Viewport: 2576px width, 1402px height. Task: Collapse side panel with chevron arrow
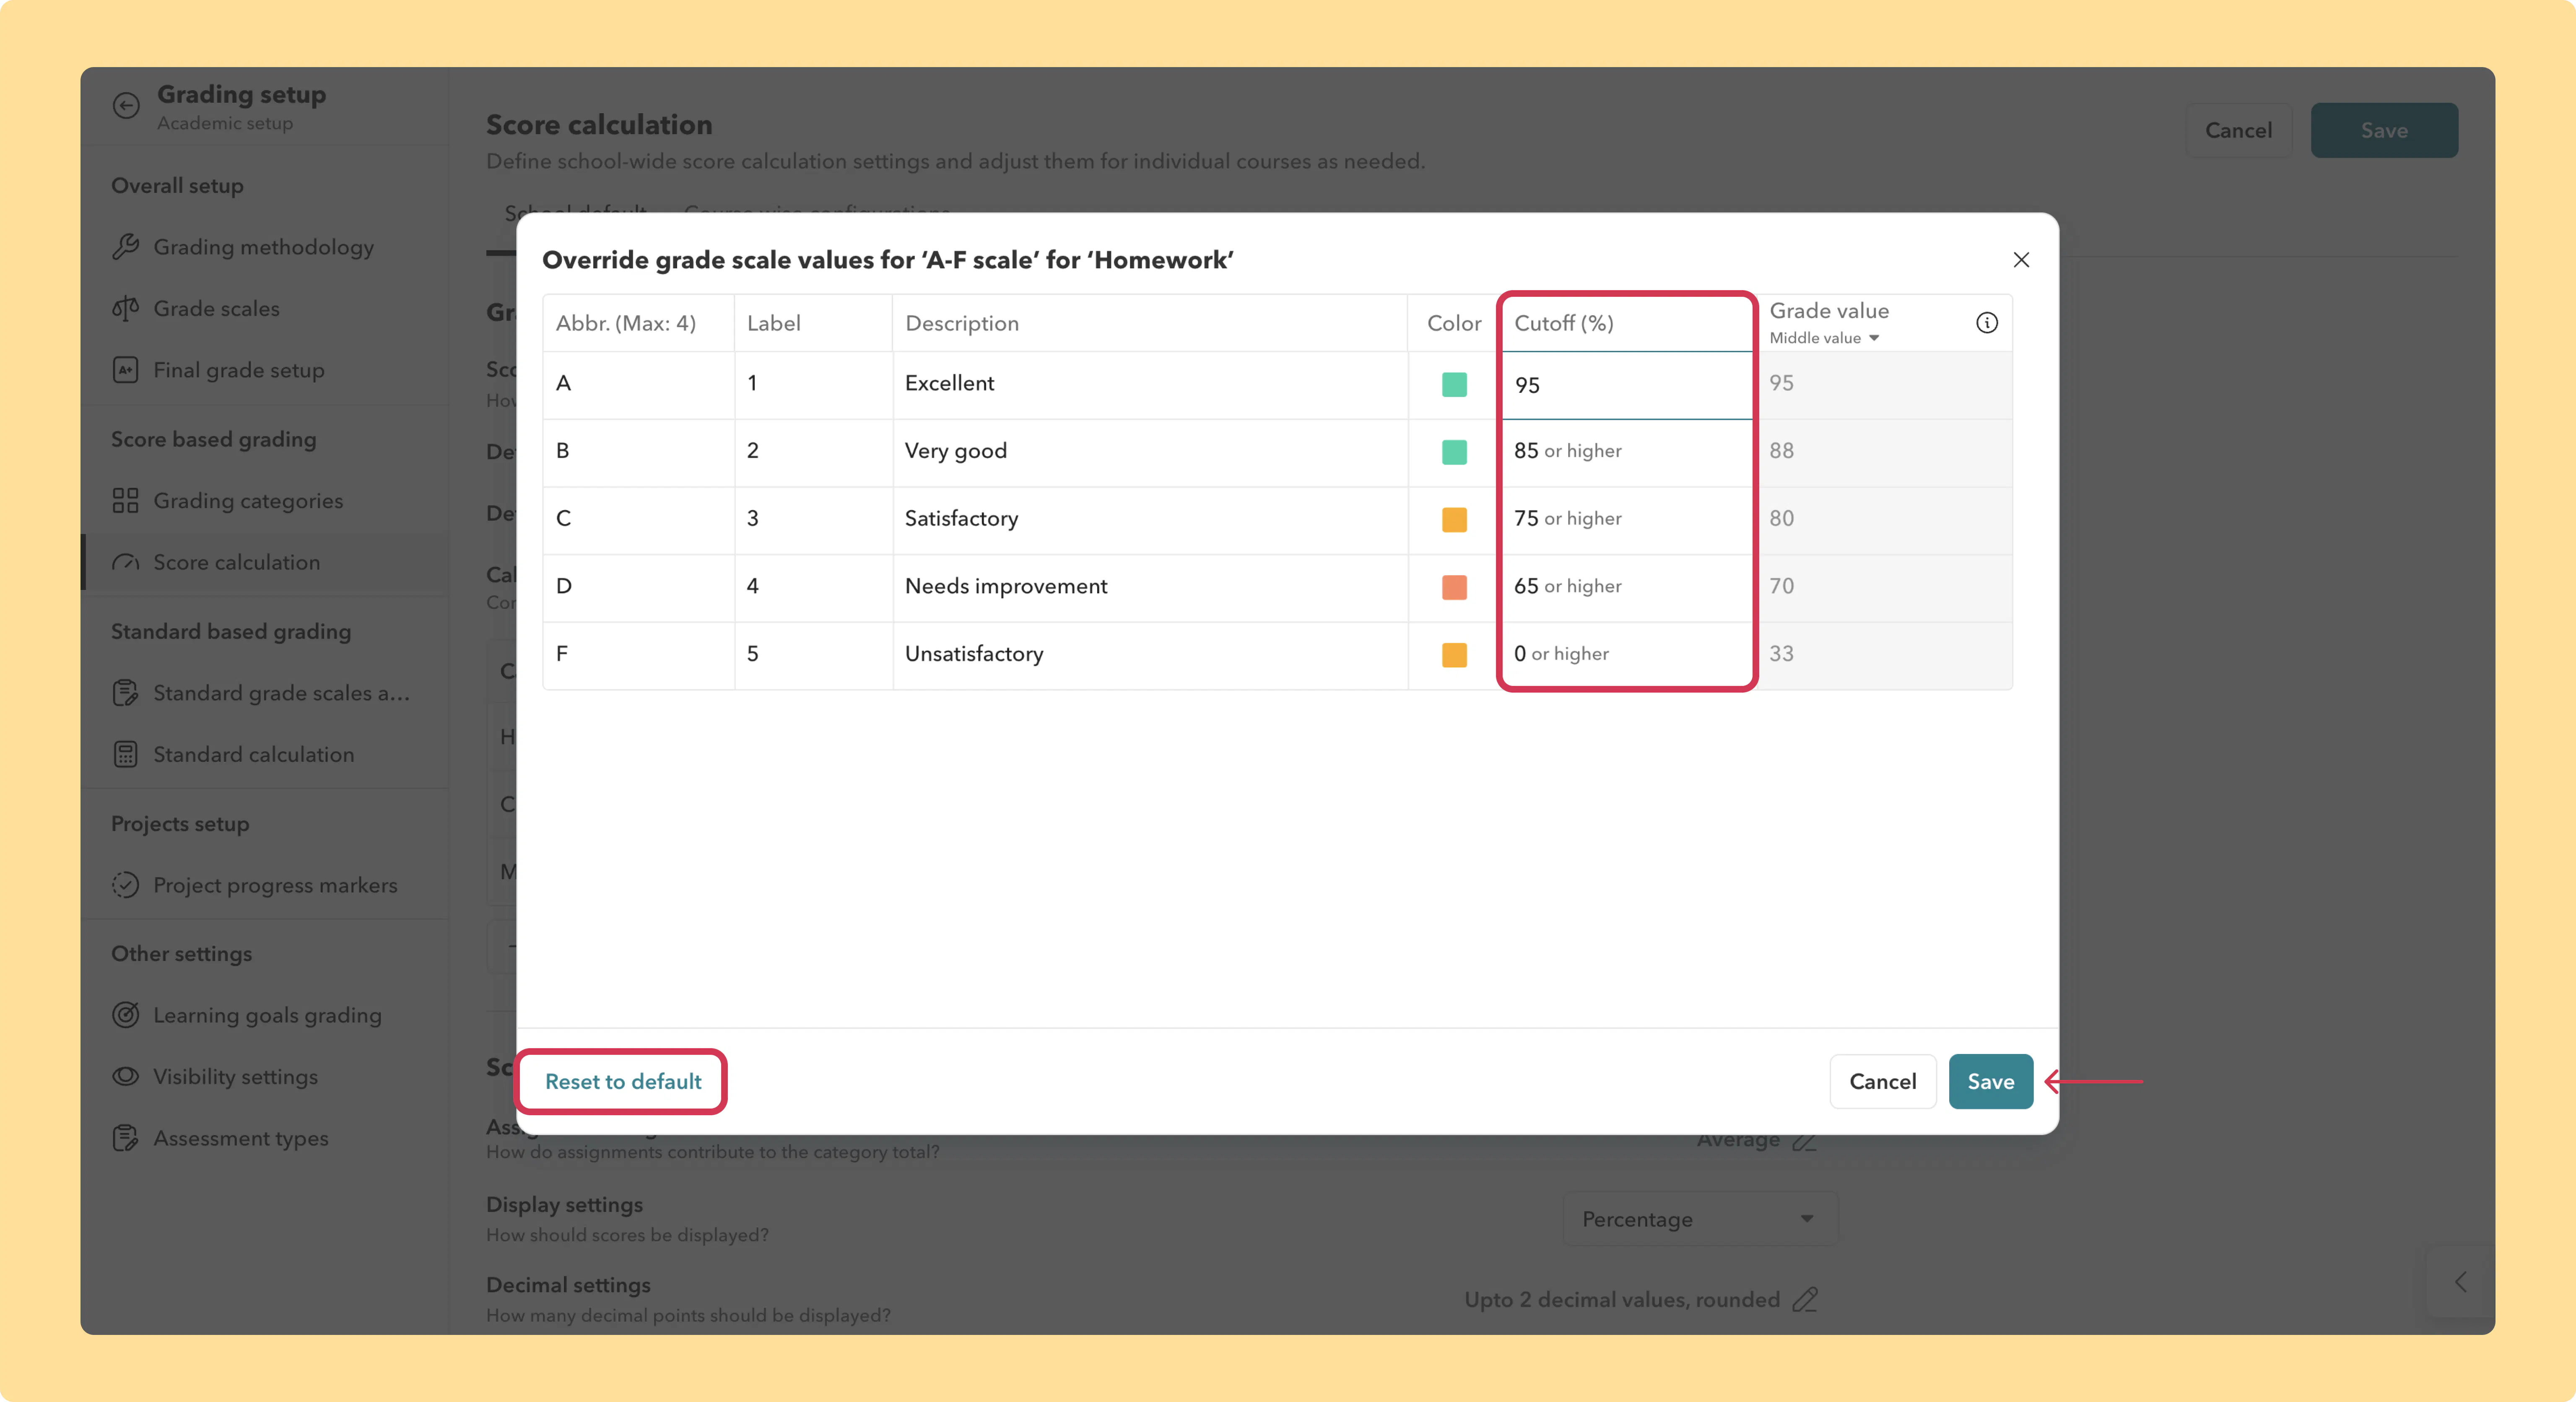point(2461,1282)
